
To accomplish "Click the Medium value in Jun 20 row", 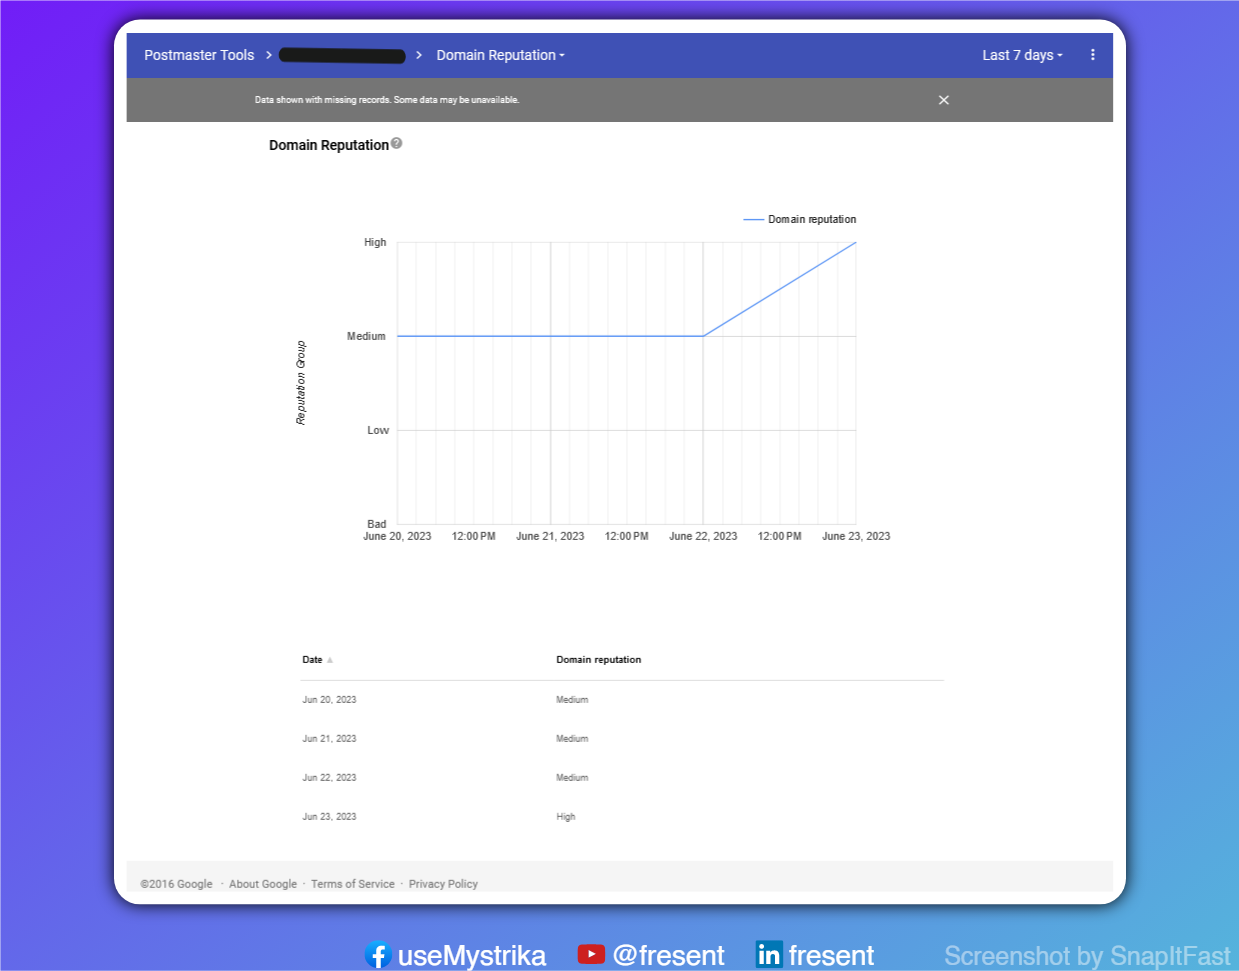I will pyautogui.click(x=572, y=700).
